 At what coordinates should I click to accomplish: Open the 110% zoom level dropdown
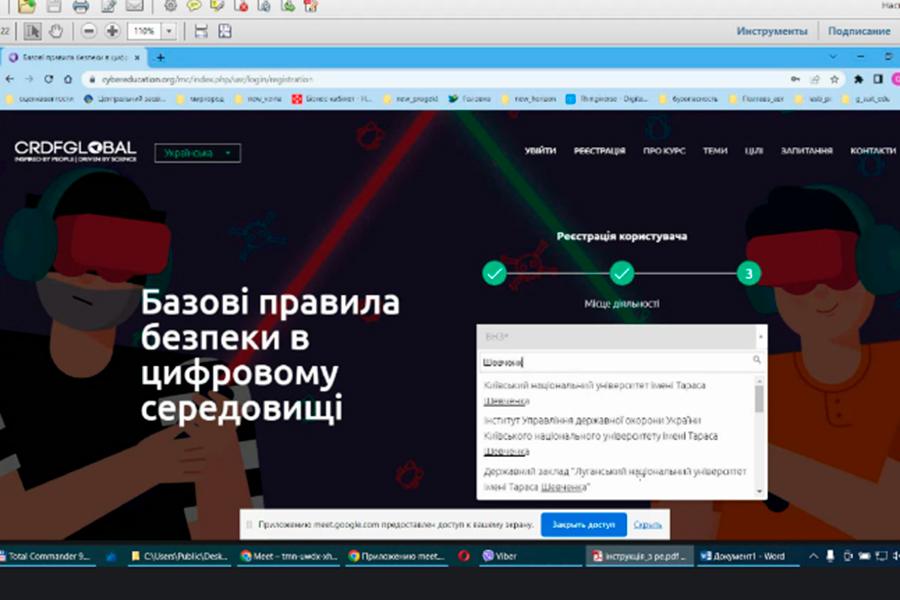click(x=169, y=31)
